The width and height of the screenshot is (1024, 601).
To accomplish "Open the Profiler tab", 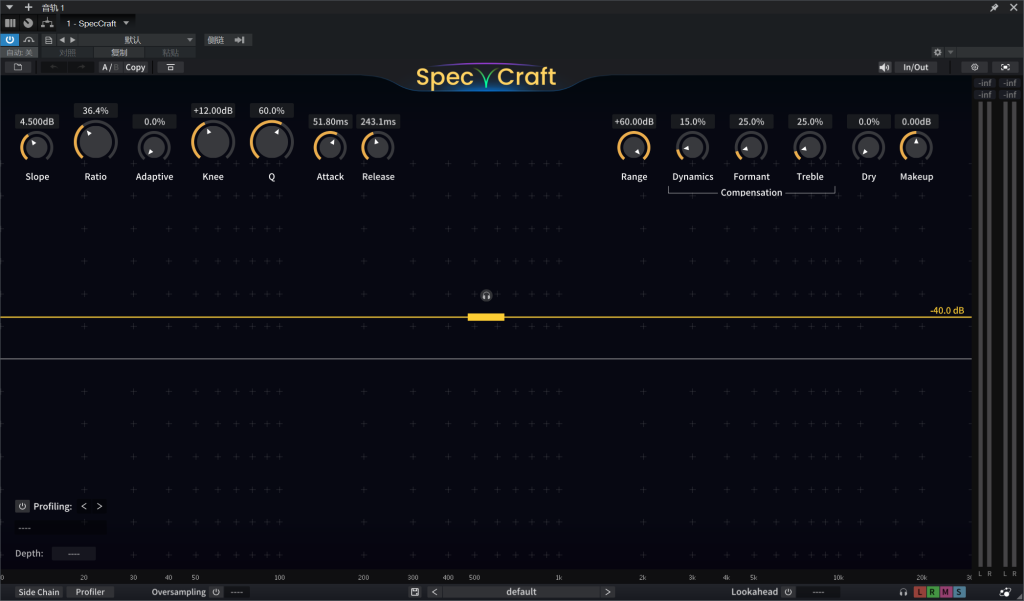I will click(90, 592).
